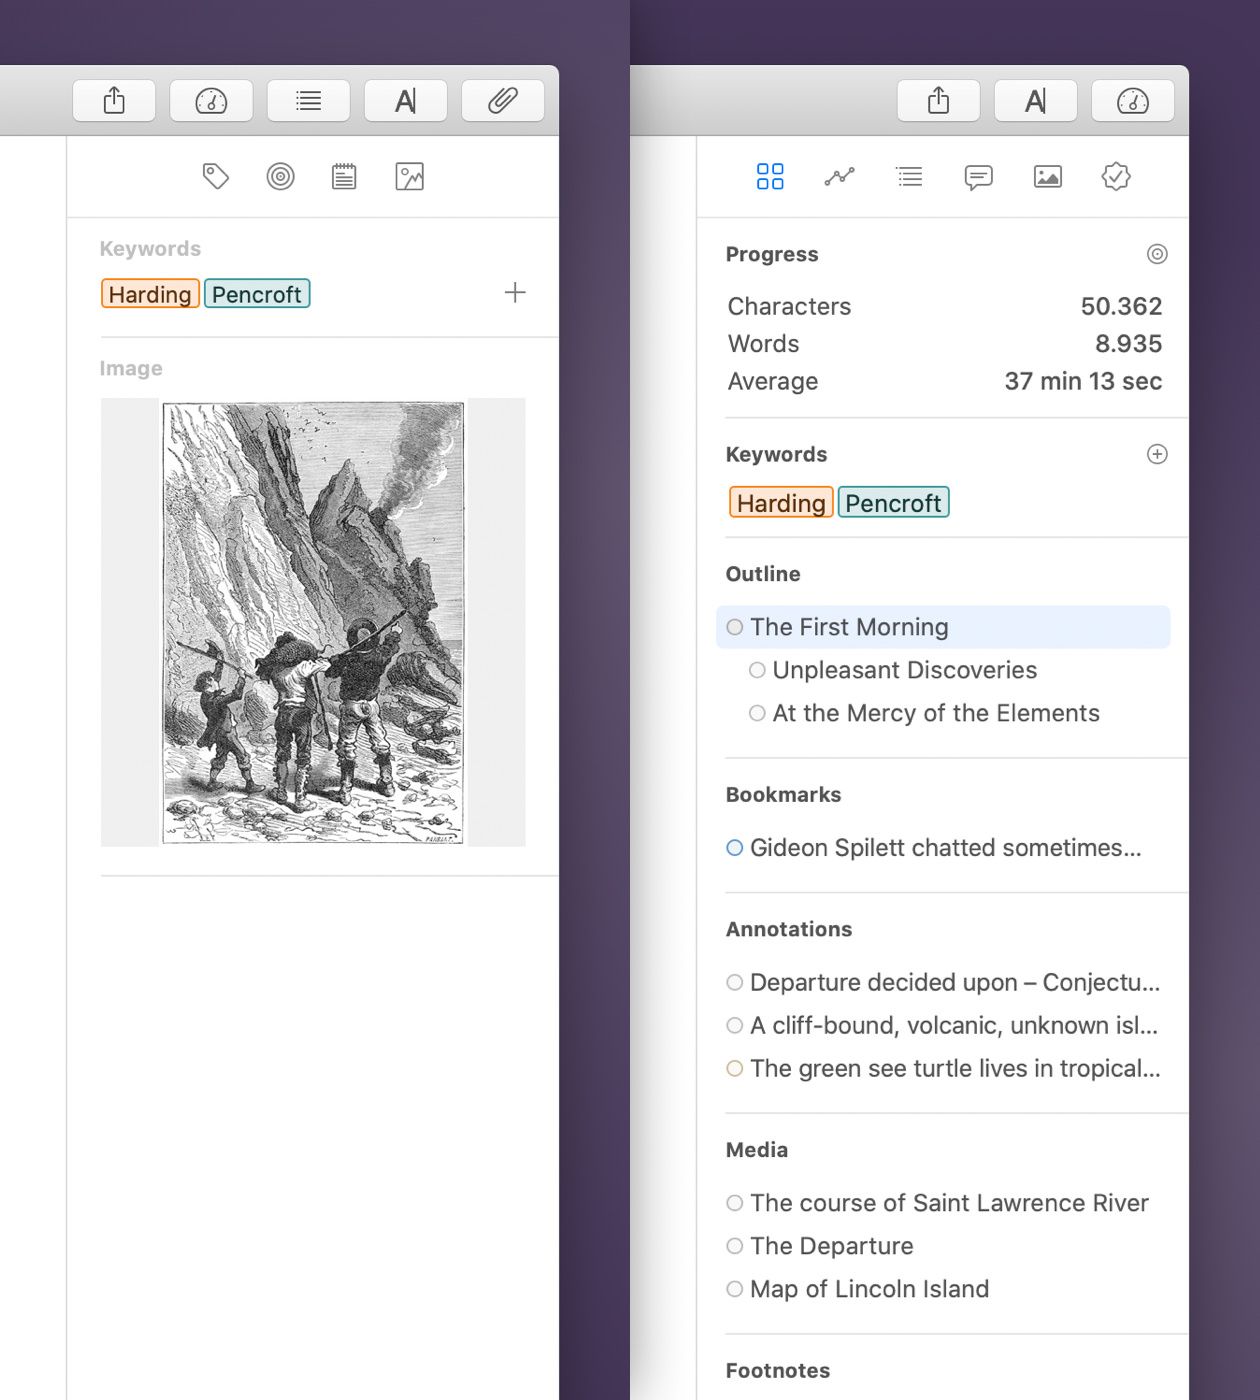
Task: Open statistics gauge in right window toolbar
Action: click(1132, 101)
